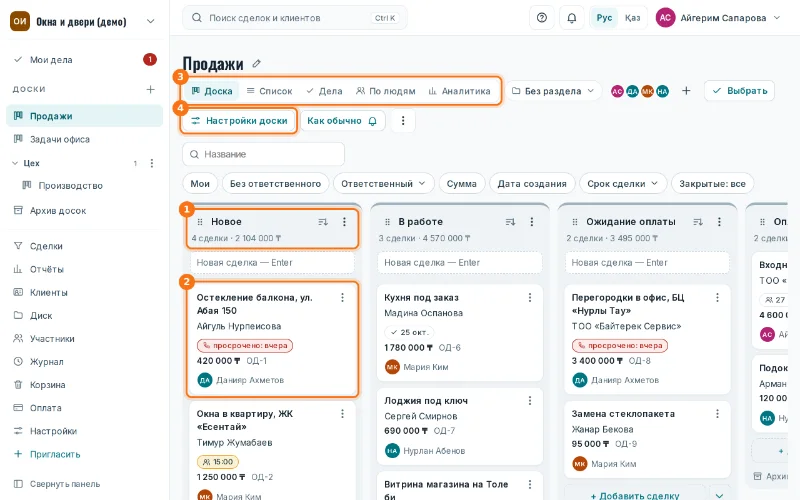Switch to the Аналитика view tab
800x500 pixels.
click(x=459, y=91)
